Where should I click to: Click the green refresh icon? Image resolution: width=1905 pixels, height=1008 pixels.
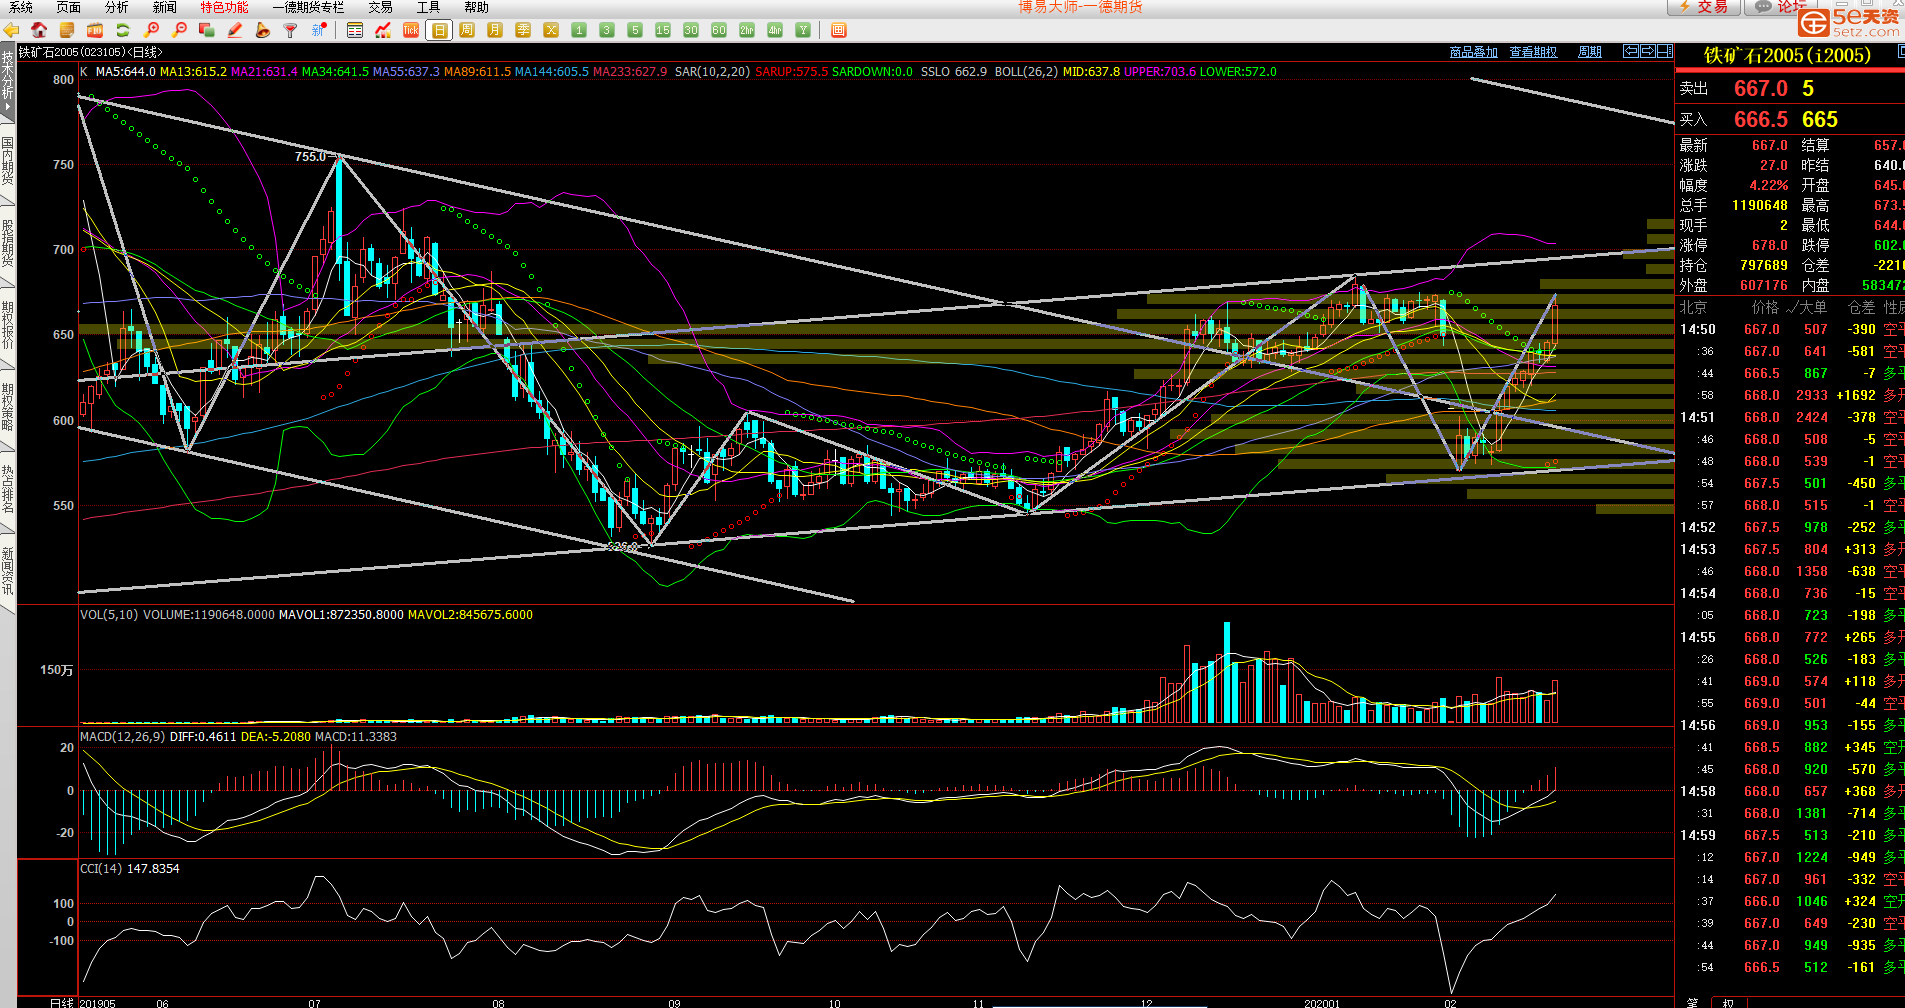(x=122, y=30)
